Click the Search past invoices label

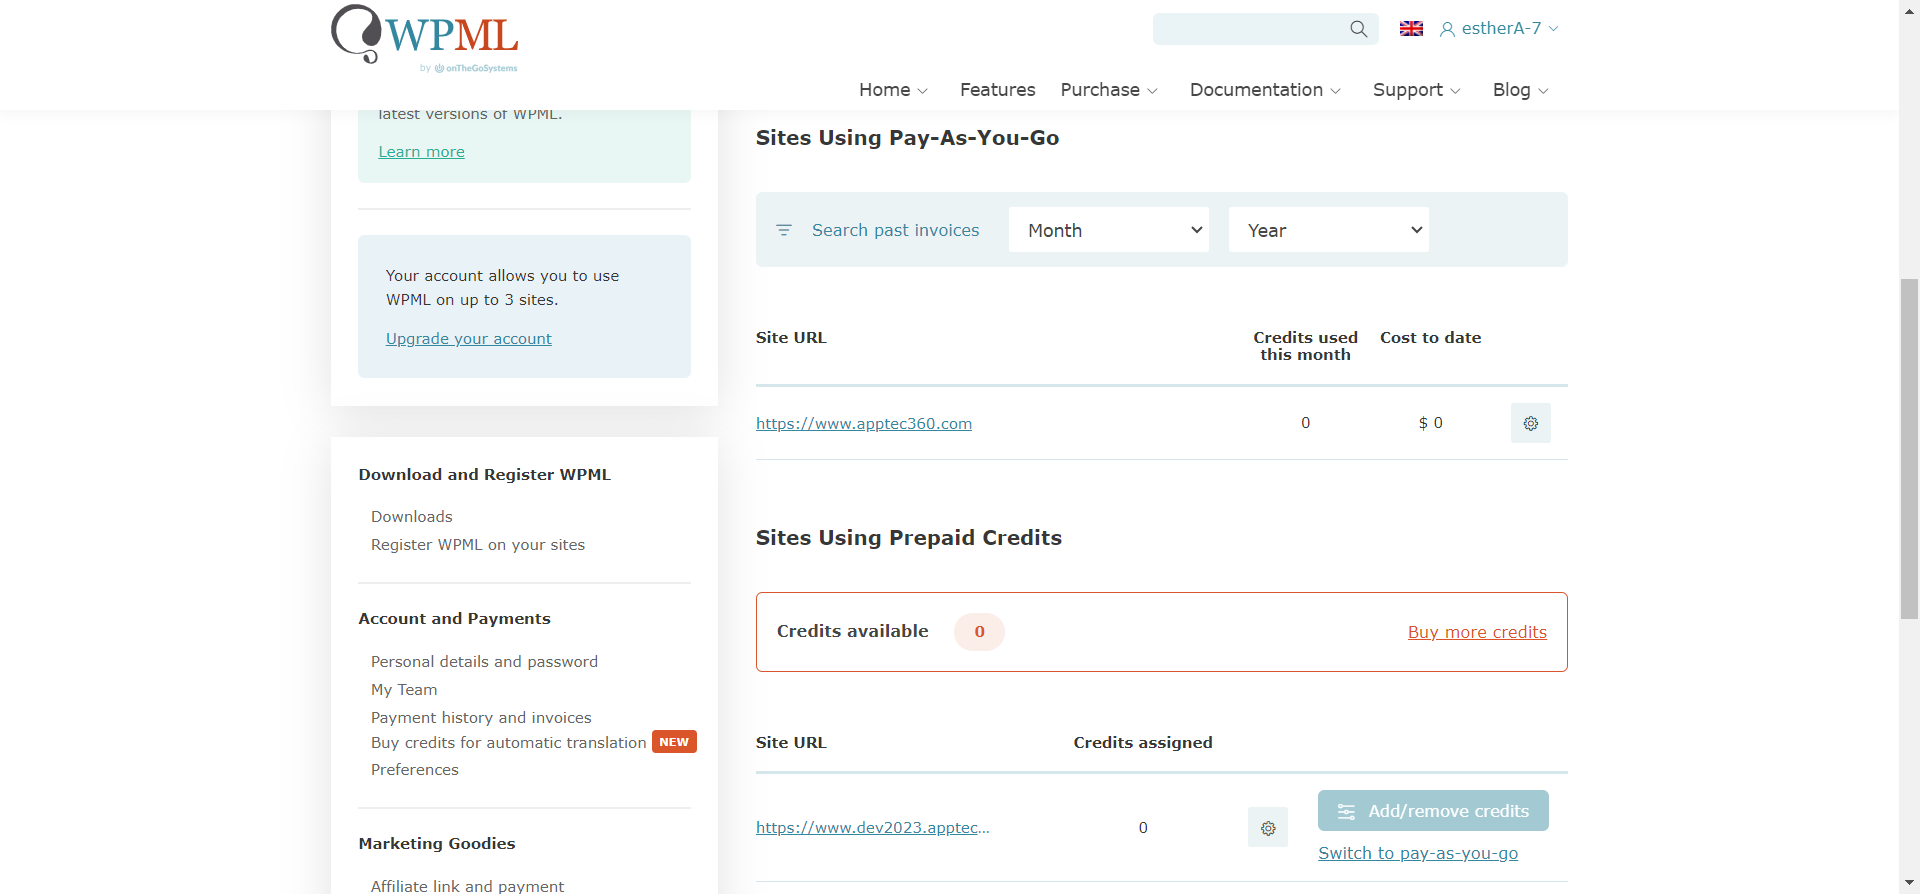pyautogui.click(x=895, y=230)
